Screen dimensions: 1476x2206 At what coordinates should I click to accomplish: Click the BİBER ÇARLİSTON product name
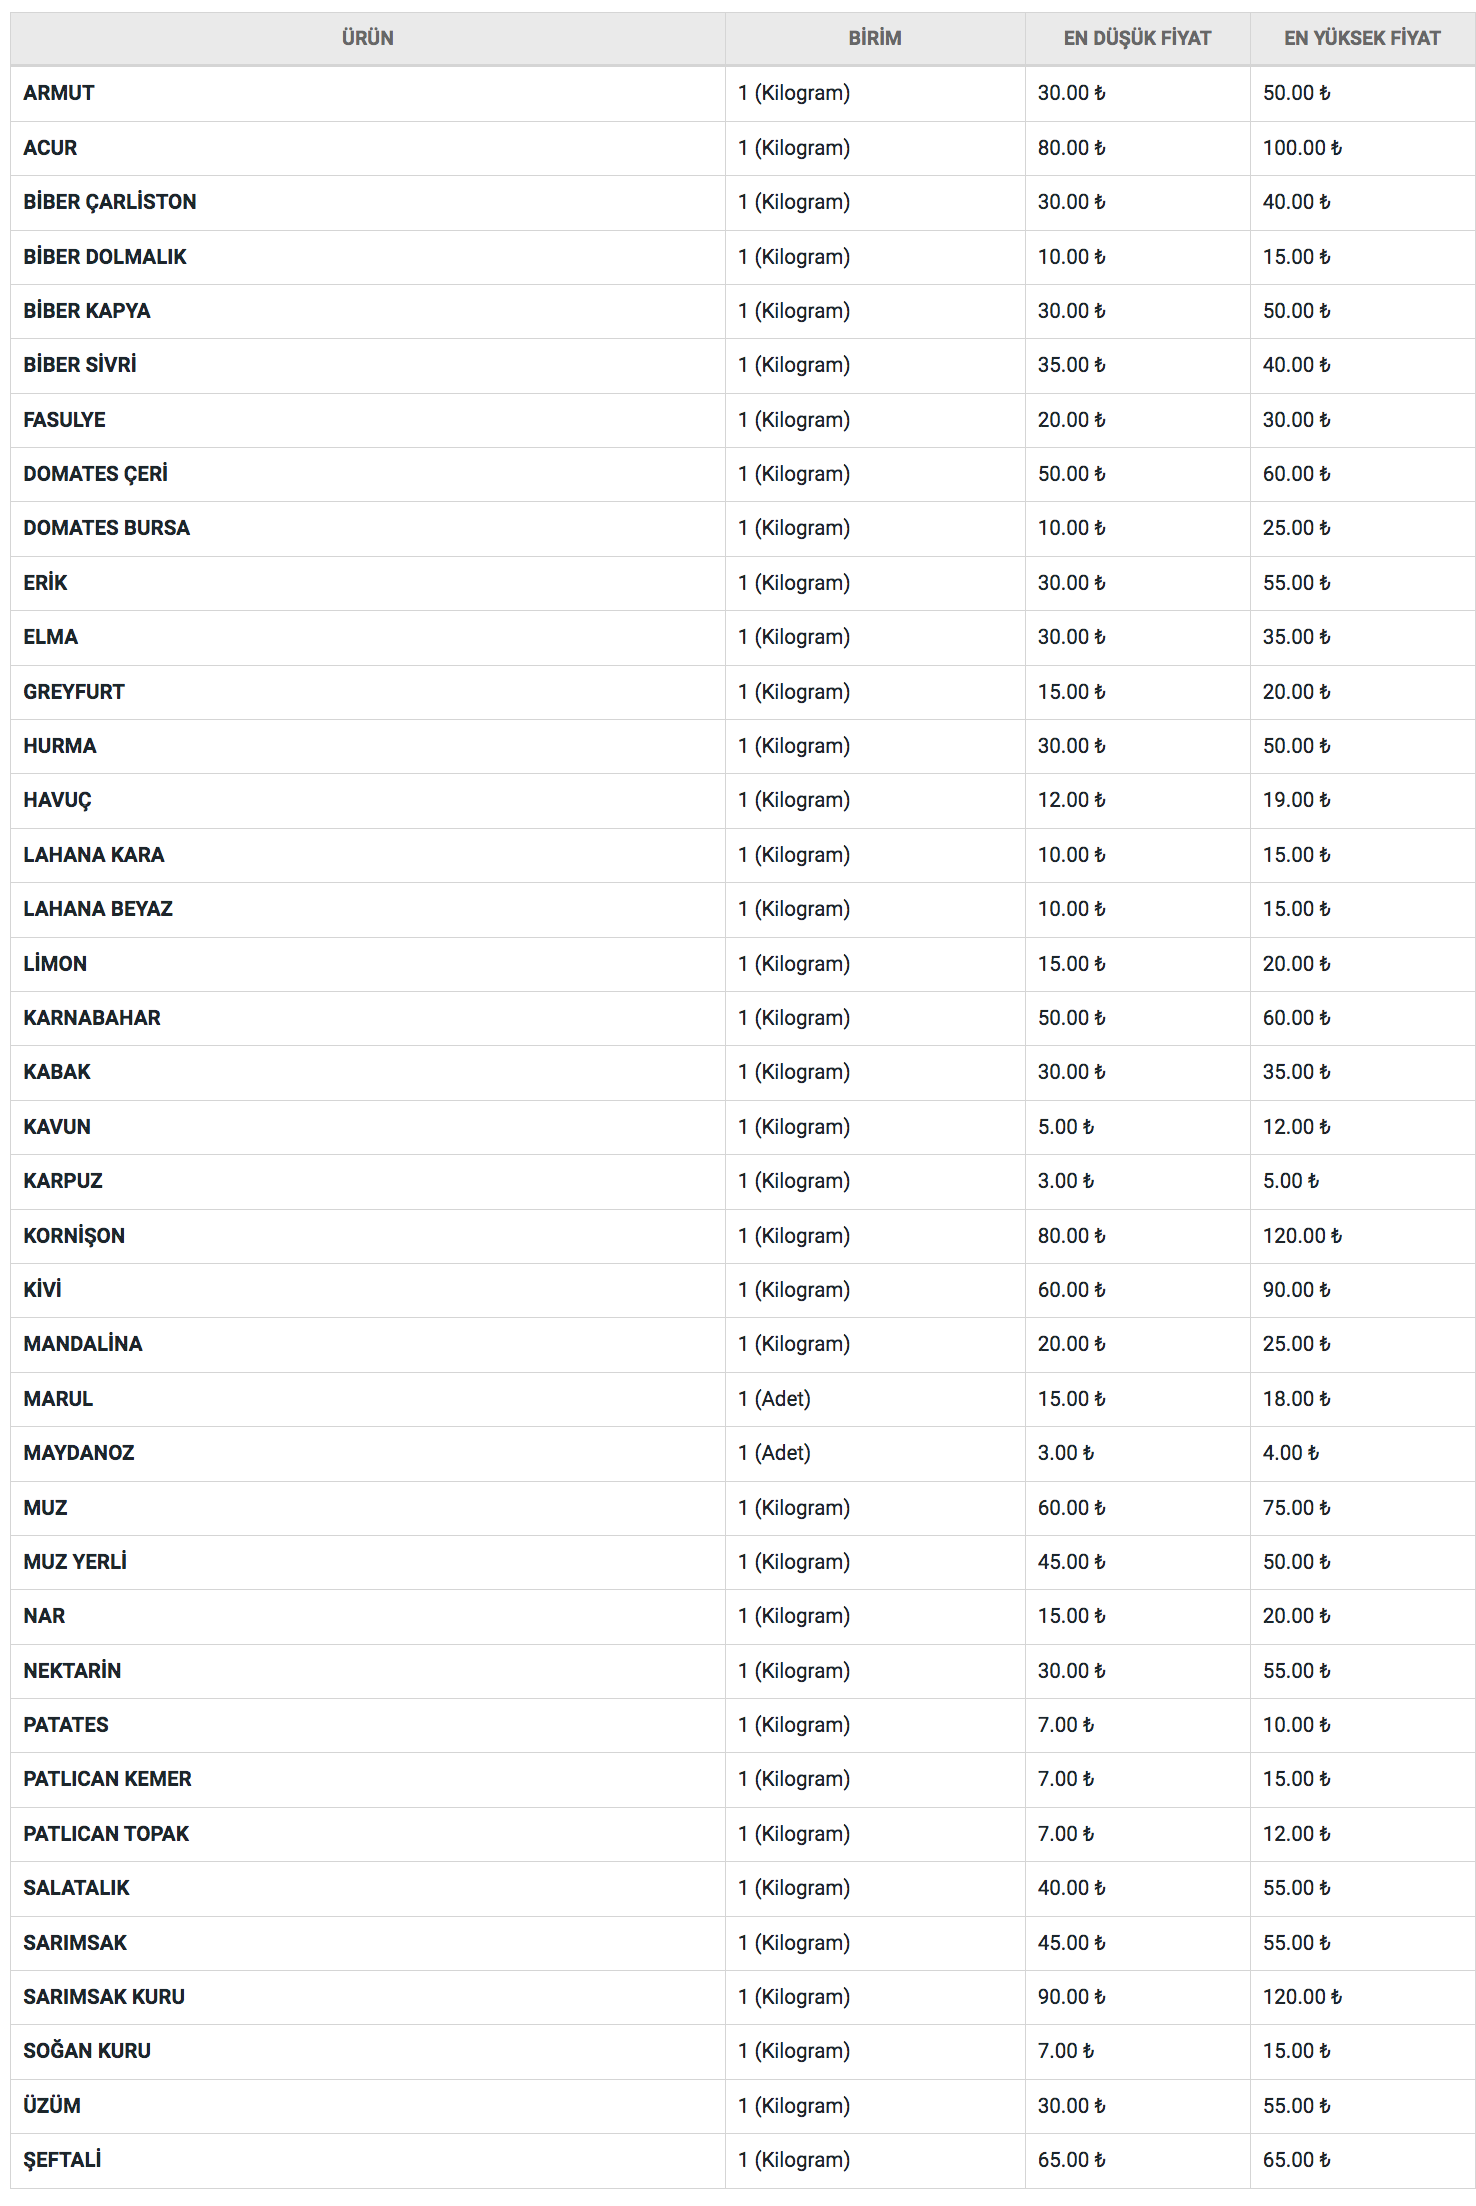pos(110,202)
